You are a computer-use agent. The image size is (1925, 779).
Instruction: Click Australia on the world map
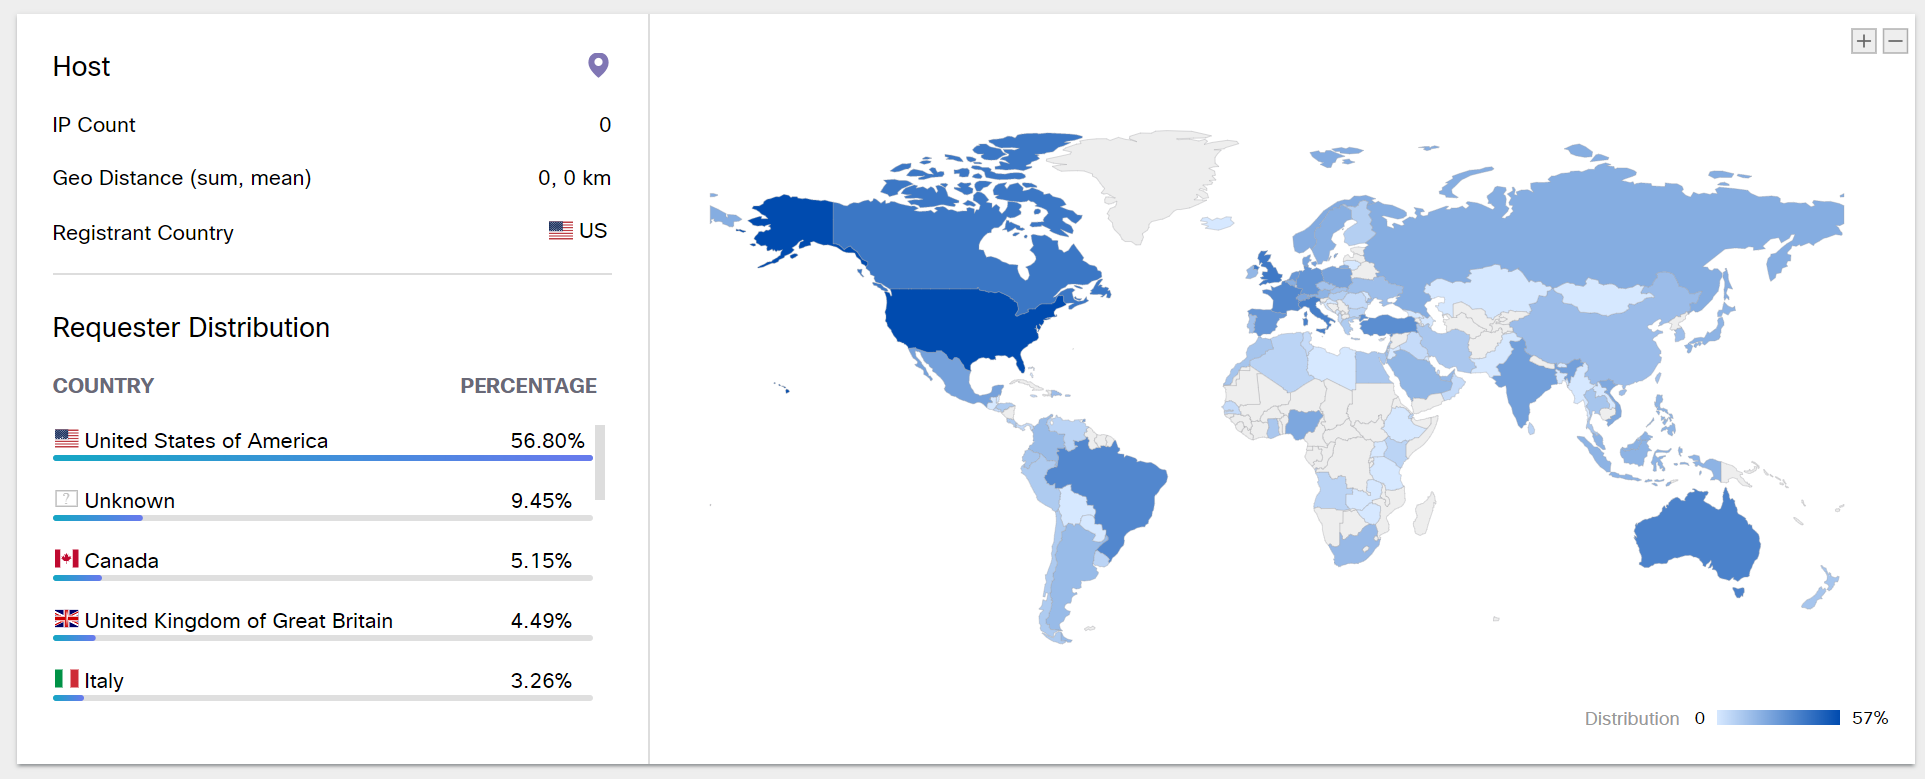pyautogui.click(x=1694, y=538)
